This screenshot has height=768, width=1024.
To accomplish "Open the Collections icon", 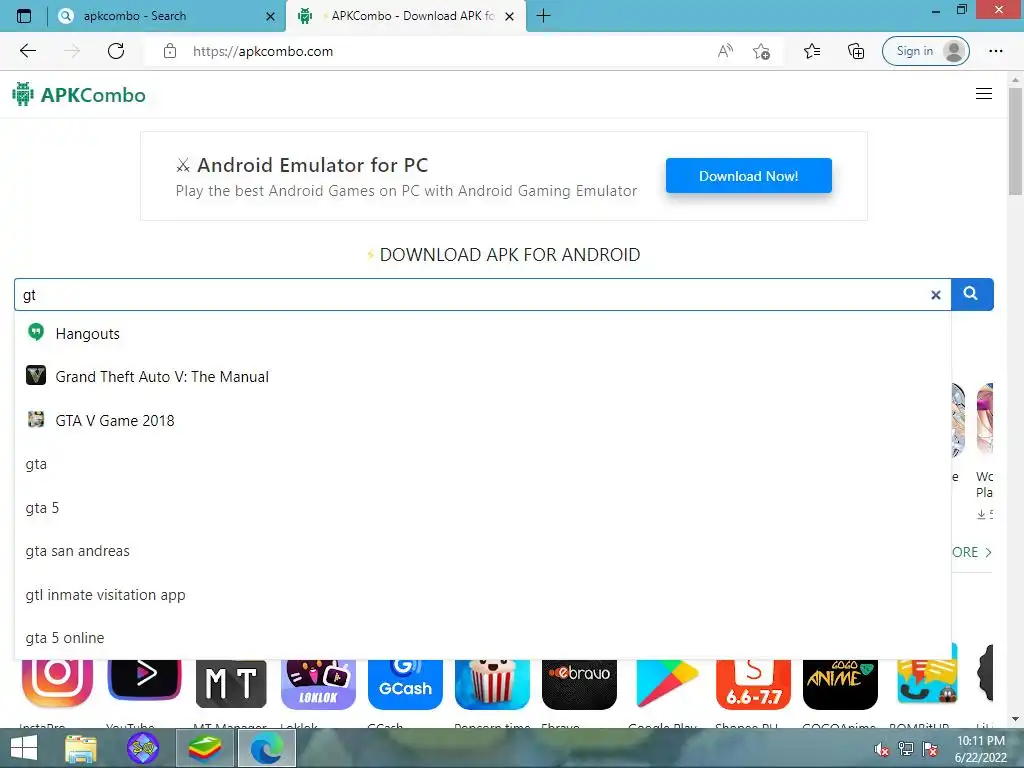I will [x=856, y=51].
